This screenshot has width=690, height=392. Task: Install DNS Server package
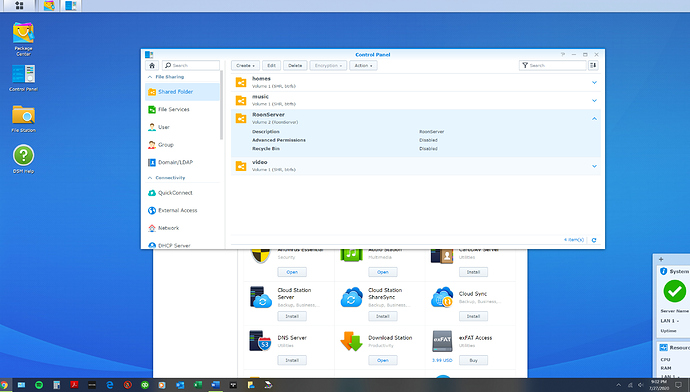pos(292,360)
